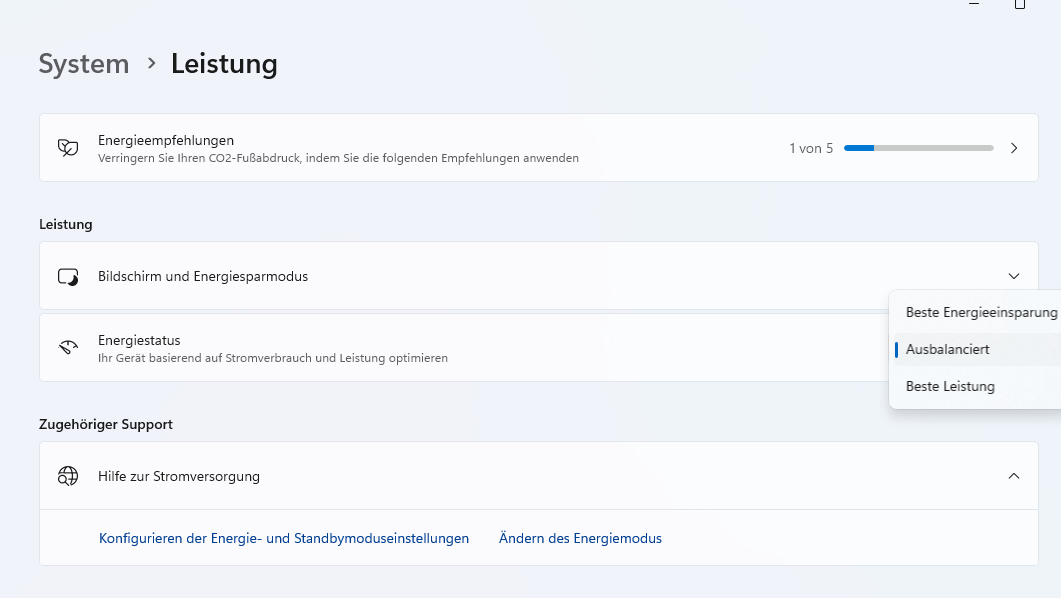This screenshot has width=1061, height=598.
Task: Click the 1 von 5 recommendations progress bar
Action: click(918, 148)
